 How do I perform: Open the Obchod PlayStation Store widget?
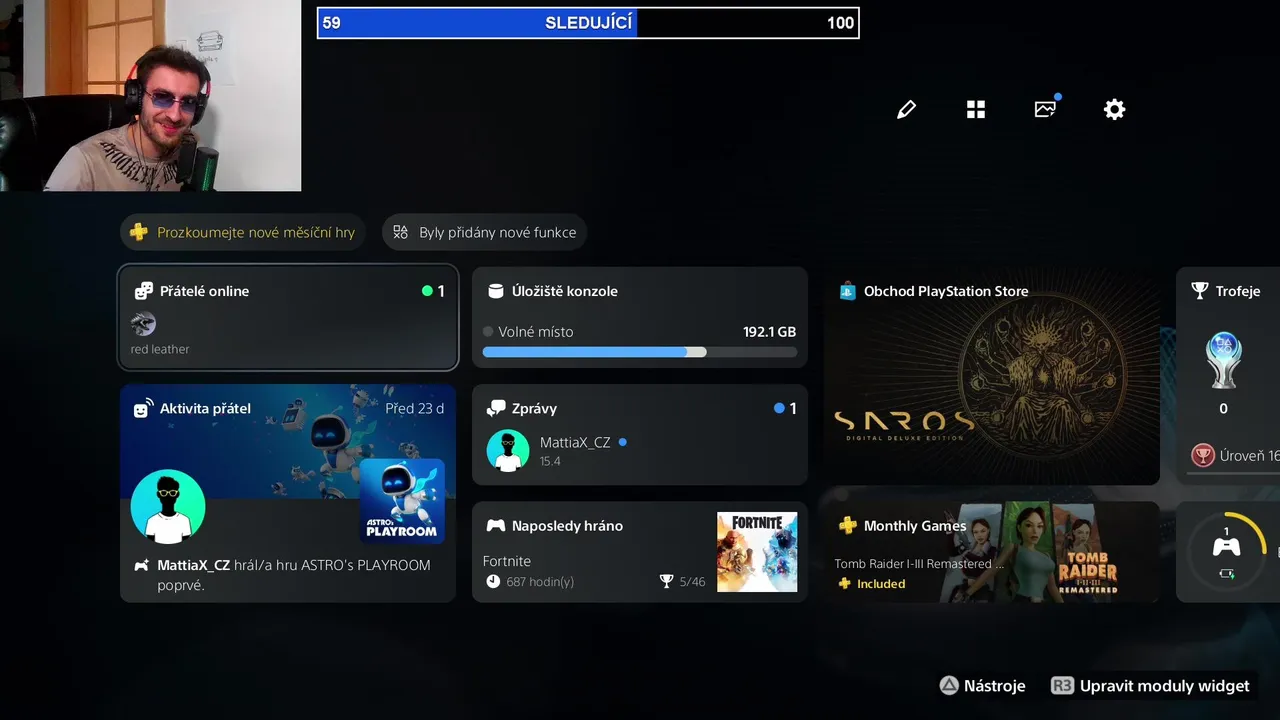coord(992,376)
